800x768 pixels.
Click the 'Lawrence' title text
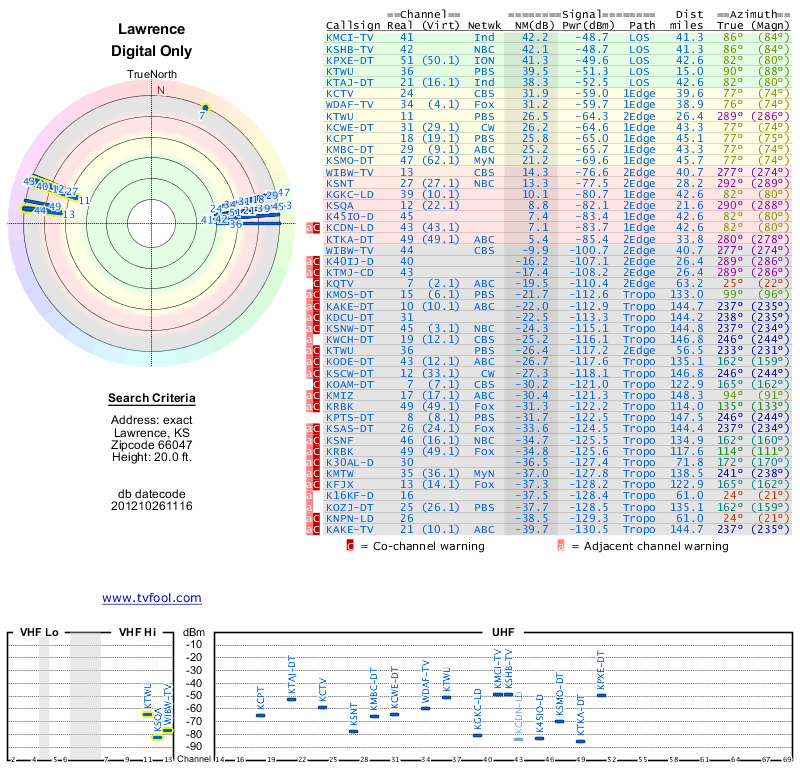click(152, 29)
